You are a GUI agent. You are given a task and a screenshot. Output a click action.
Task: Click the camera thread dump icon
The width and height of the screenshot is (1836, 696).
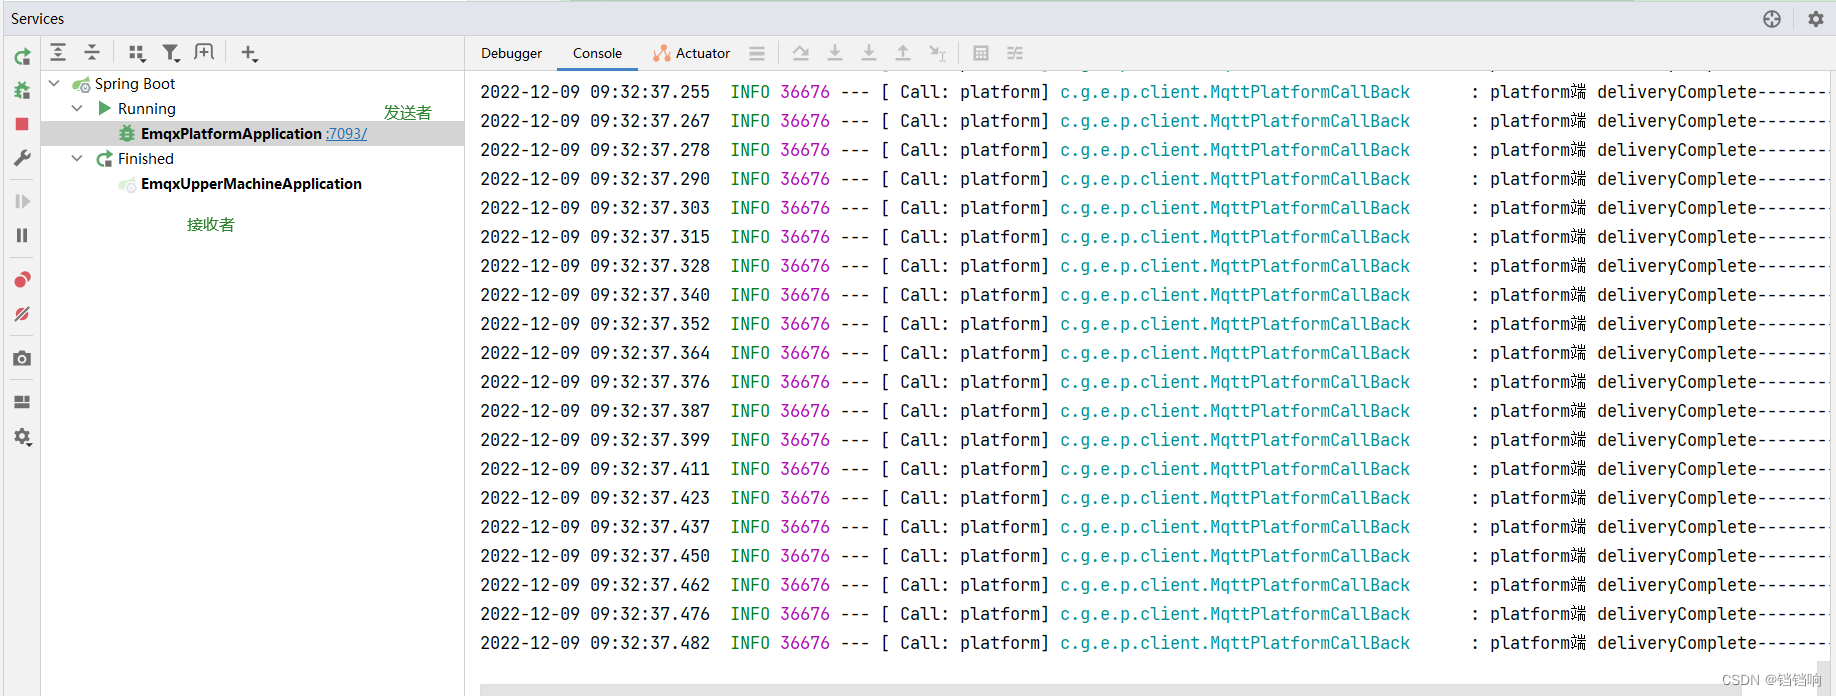coord(22,358)
